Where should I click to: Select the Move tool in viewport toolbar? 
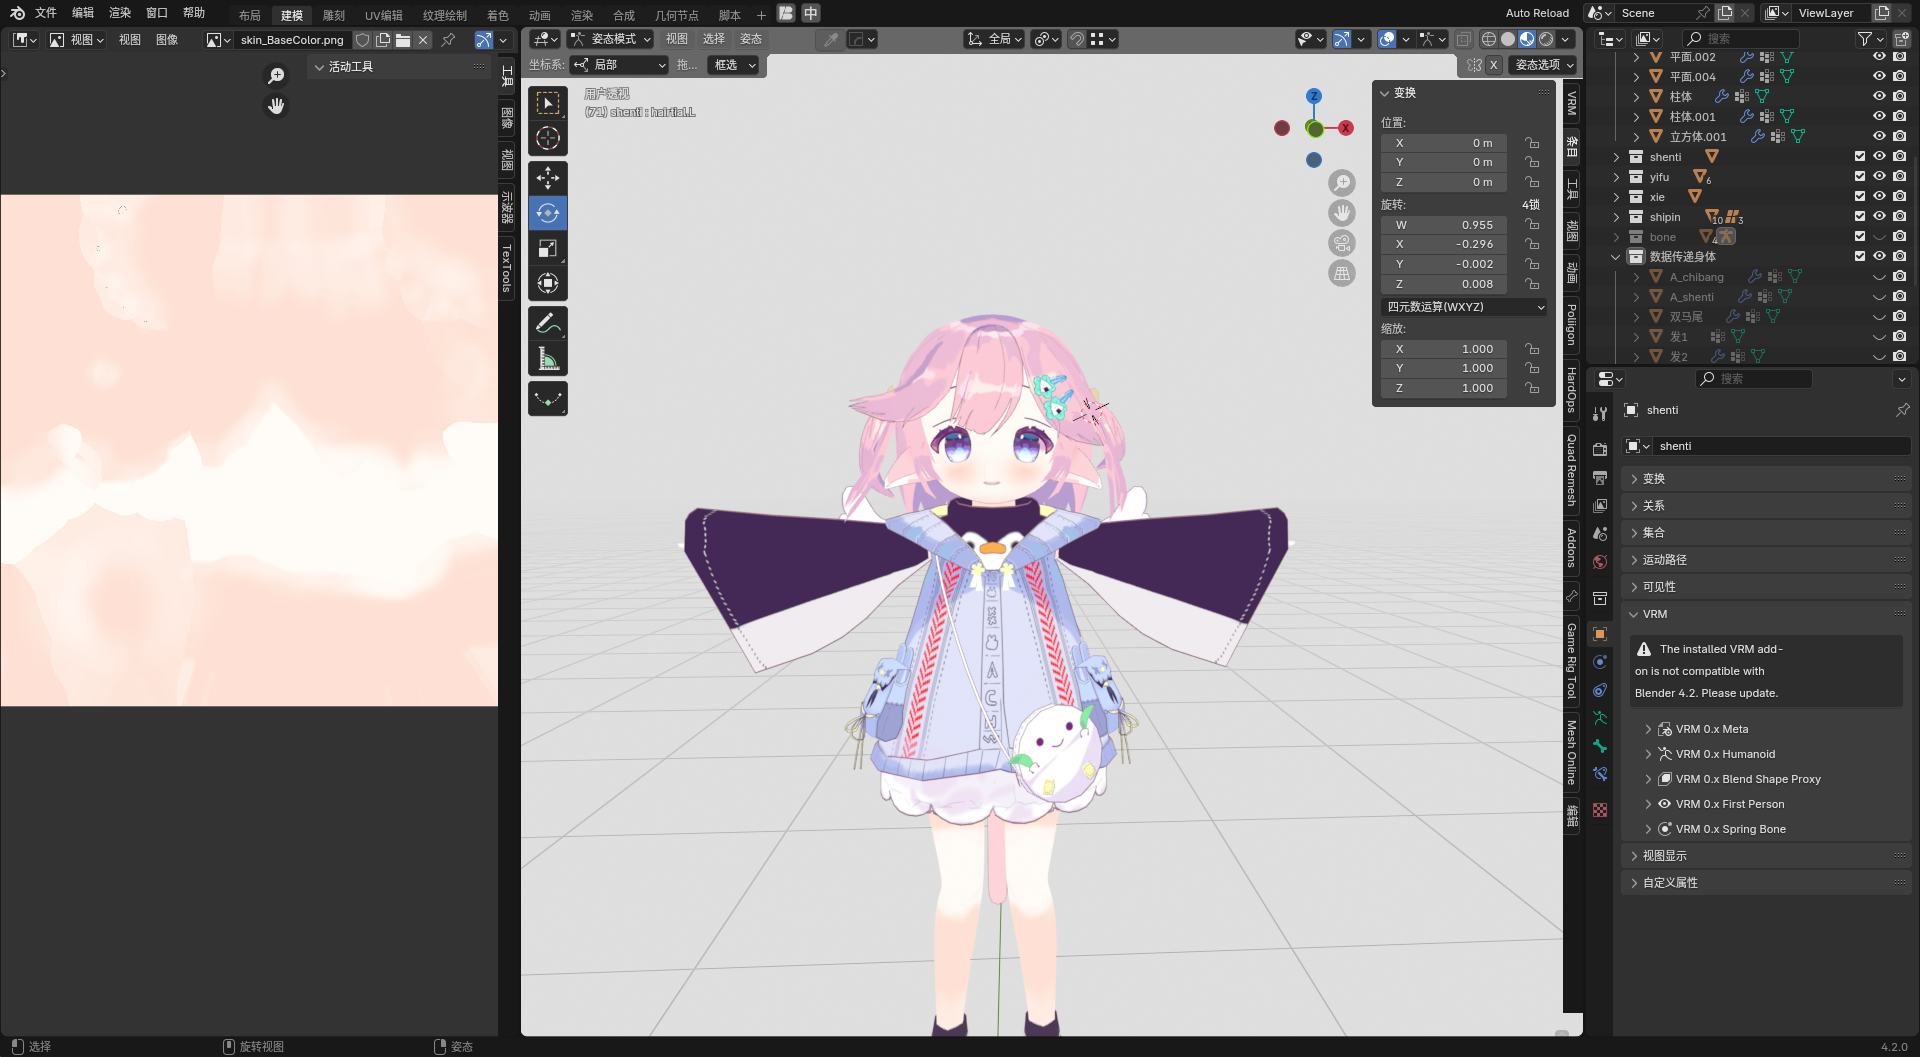pos(547,178)
